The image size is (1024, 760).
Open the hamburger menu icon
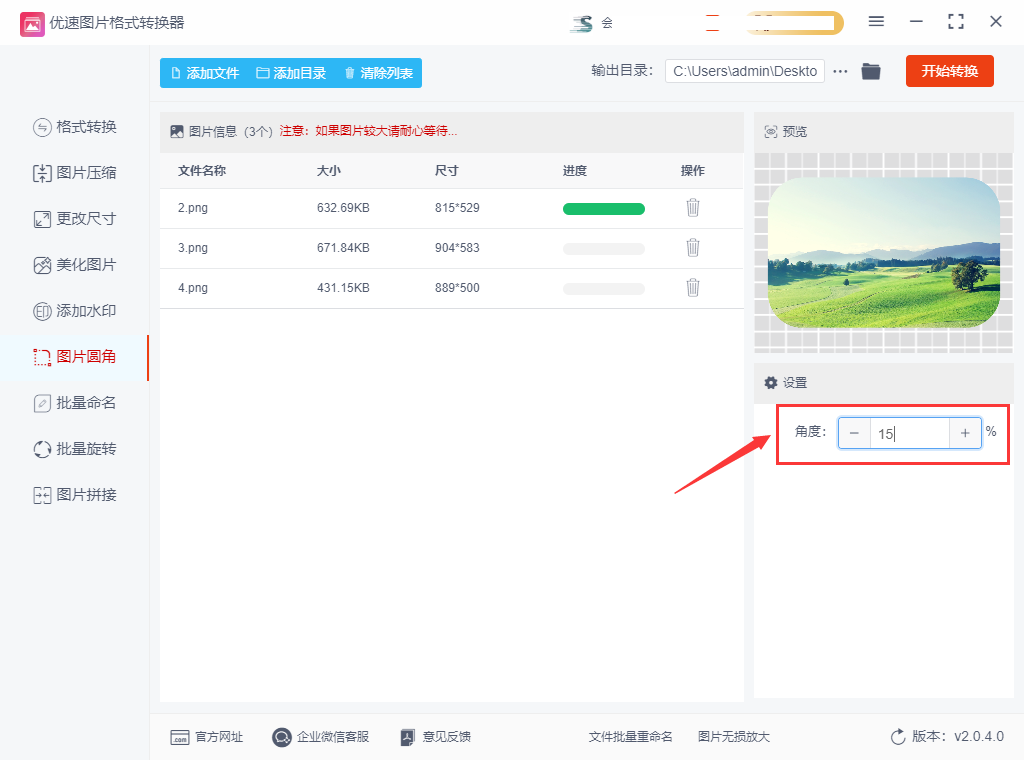(x=876, y=22)
